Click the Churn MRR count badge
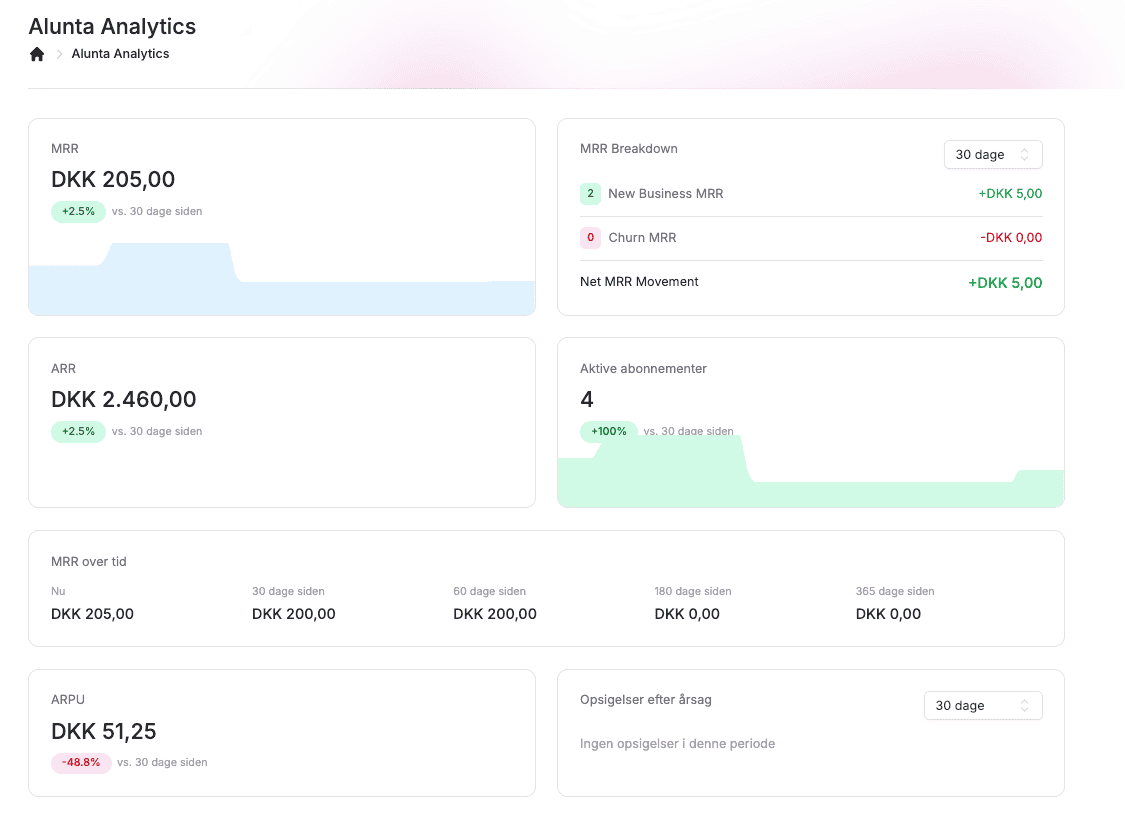Viewport: 1125px width, 818px height. [x=590, y=238]
